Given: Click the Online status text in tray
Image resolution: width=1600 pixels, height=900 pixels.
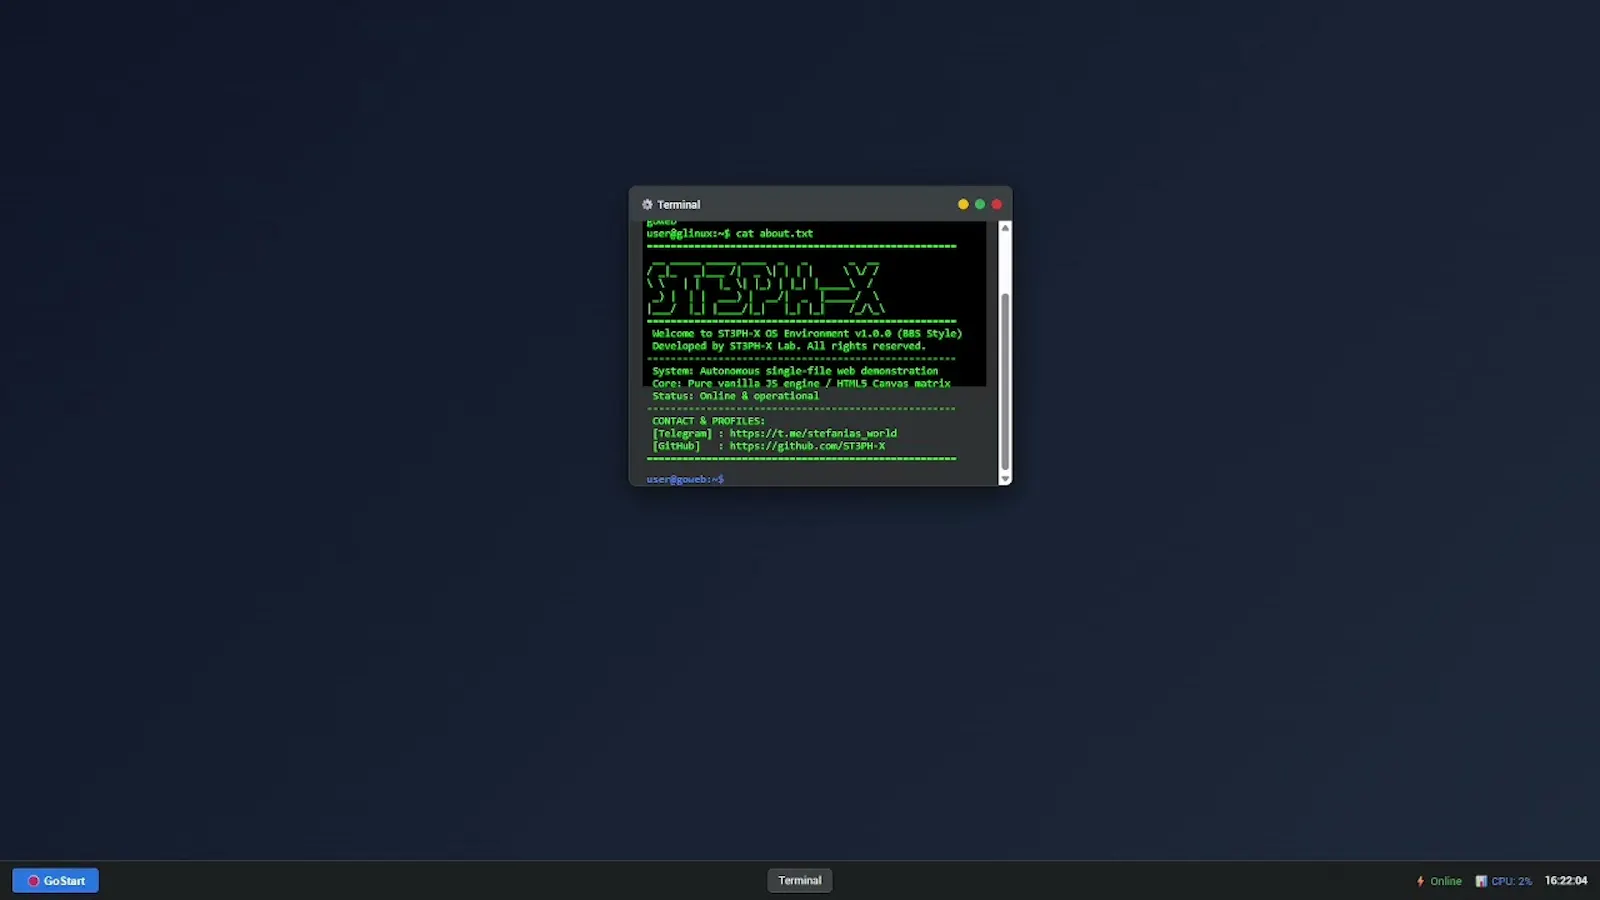Looking at the screenshot, I should point(1446,881).
